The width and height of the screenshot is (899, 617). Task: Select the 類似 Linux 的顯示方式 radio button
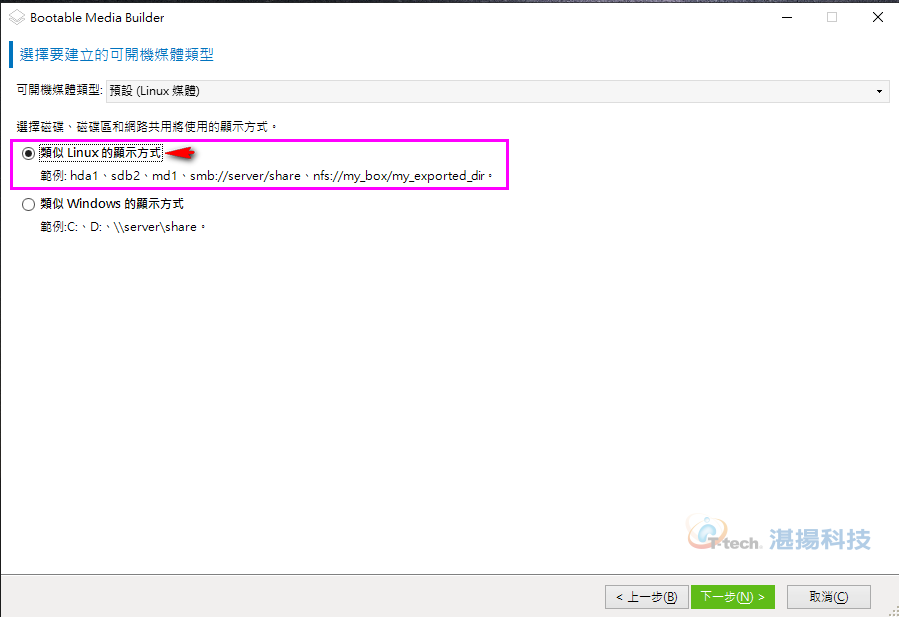click(28, 154)
